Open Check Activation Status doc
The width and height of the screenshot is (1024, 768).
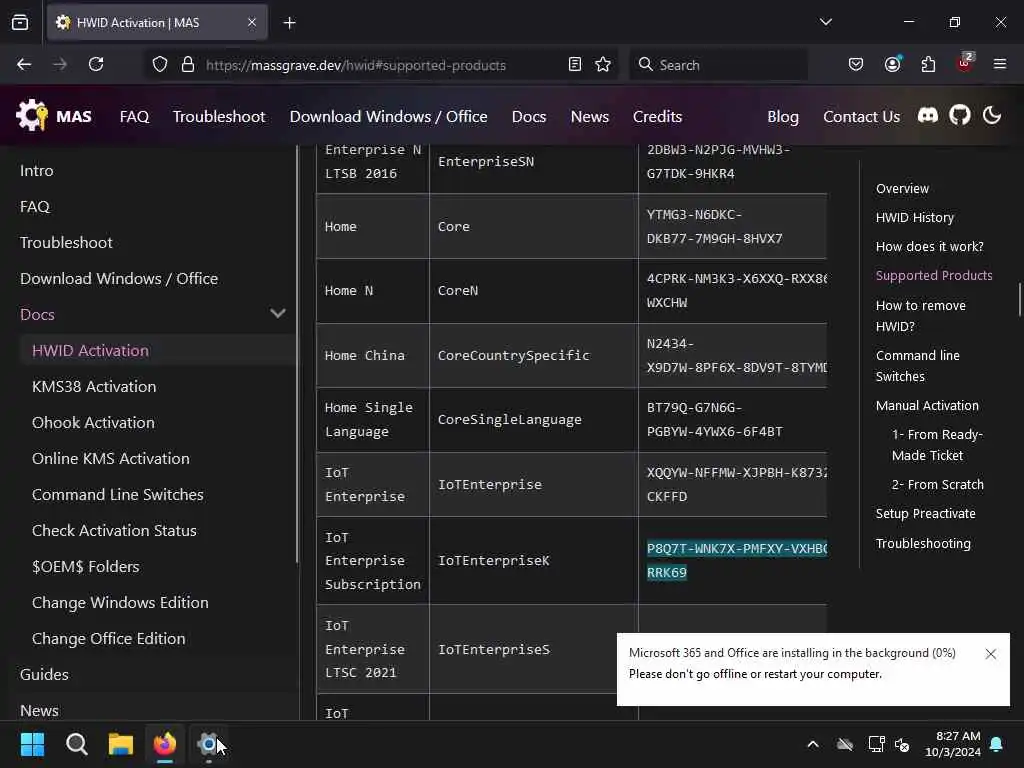tap(114, 530)
